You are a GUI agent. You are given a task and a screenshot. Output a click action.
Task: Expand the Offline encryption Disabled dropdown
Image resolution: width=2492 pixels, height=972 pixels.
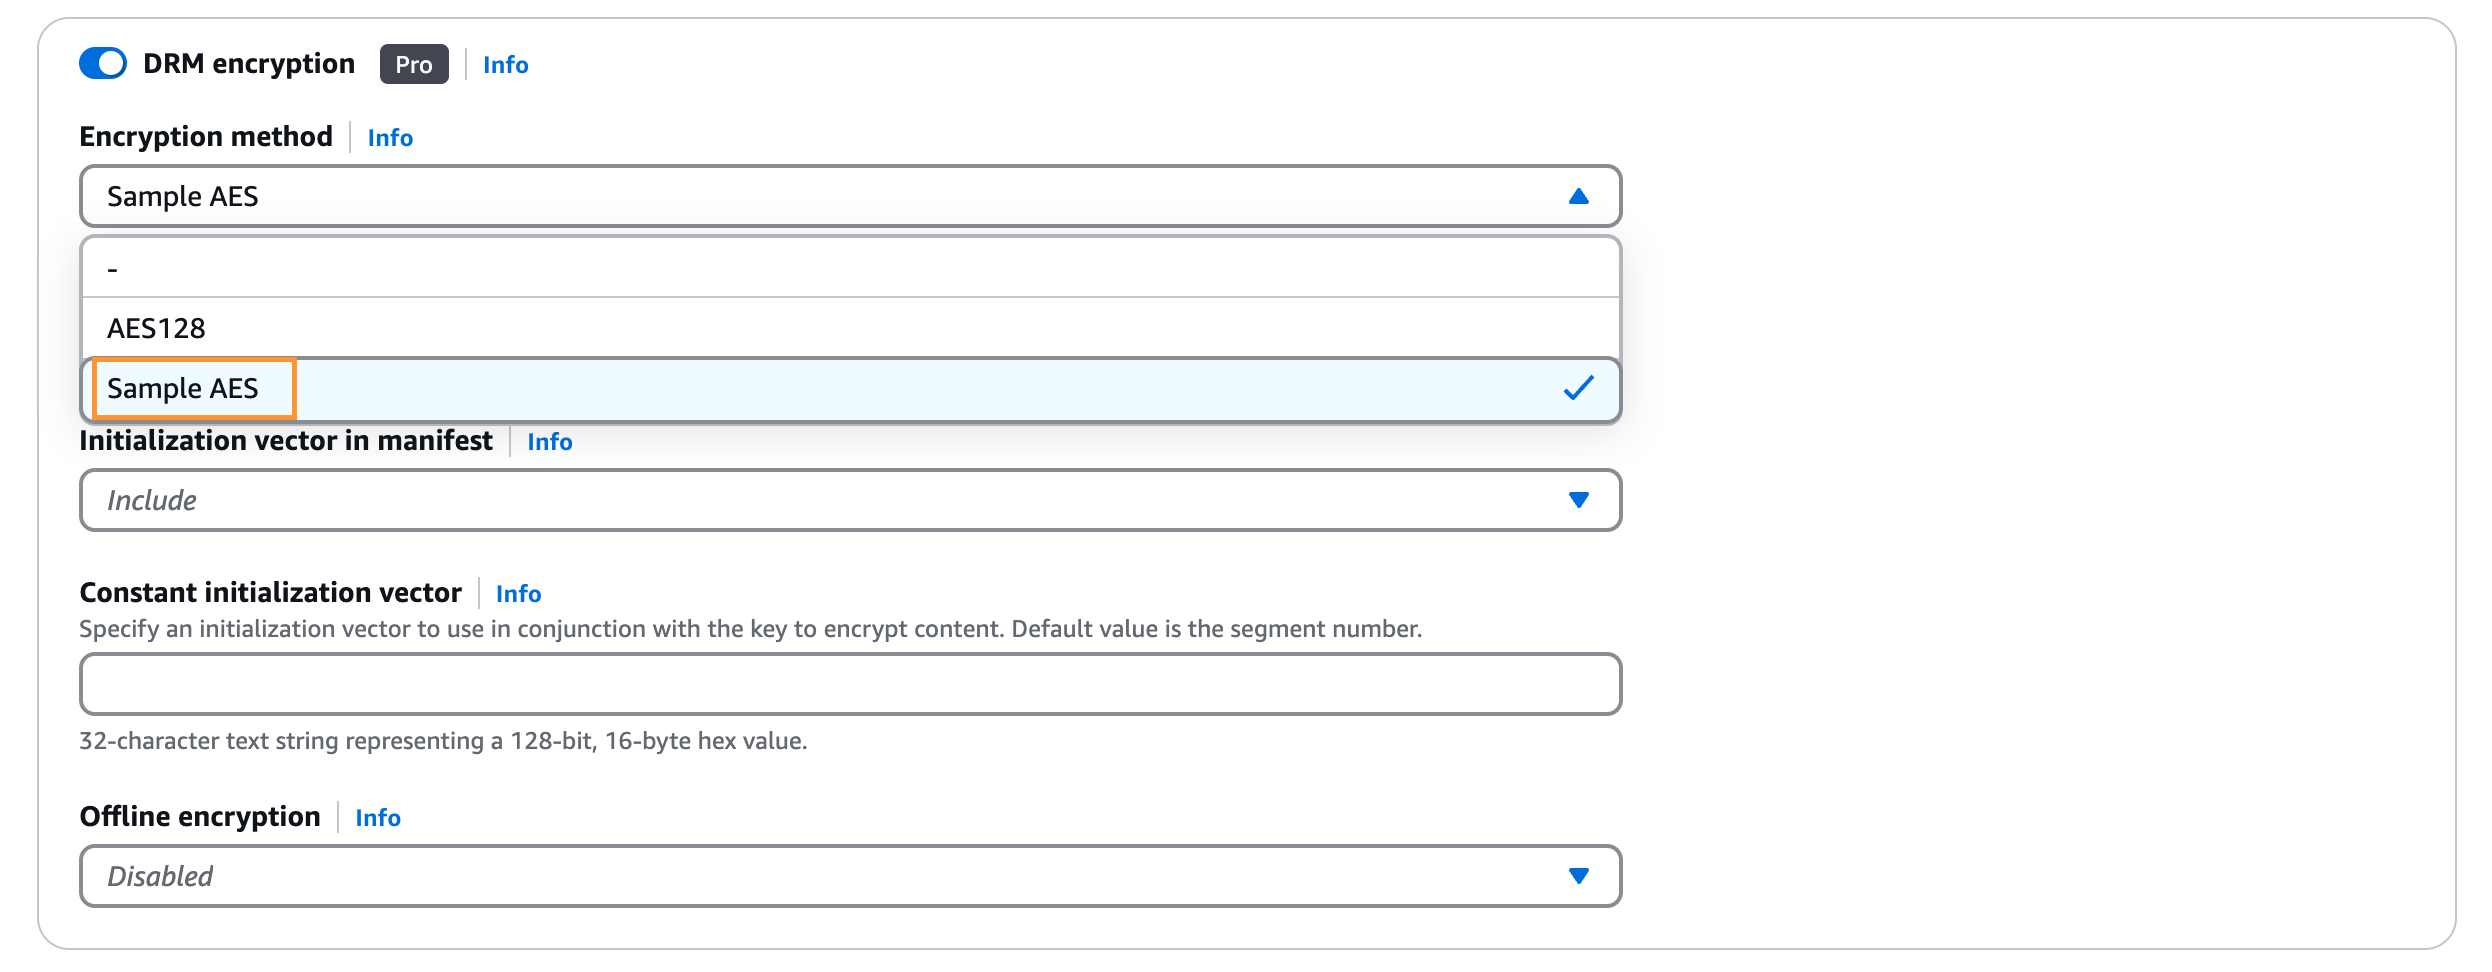(800, 876)
